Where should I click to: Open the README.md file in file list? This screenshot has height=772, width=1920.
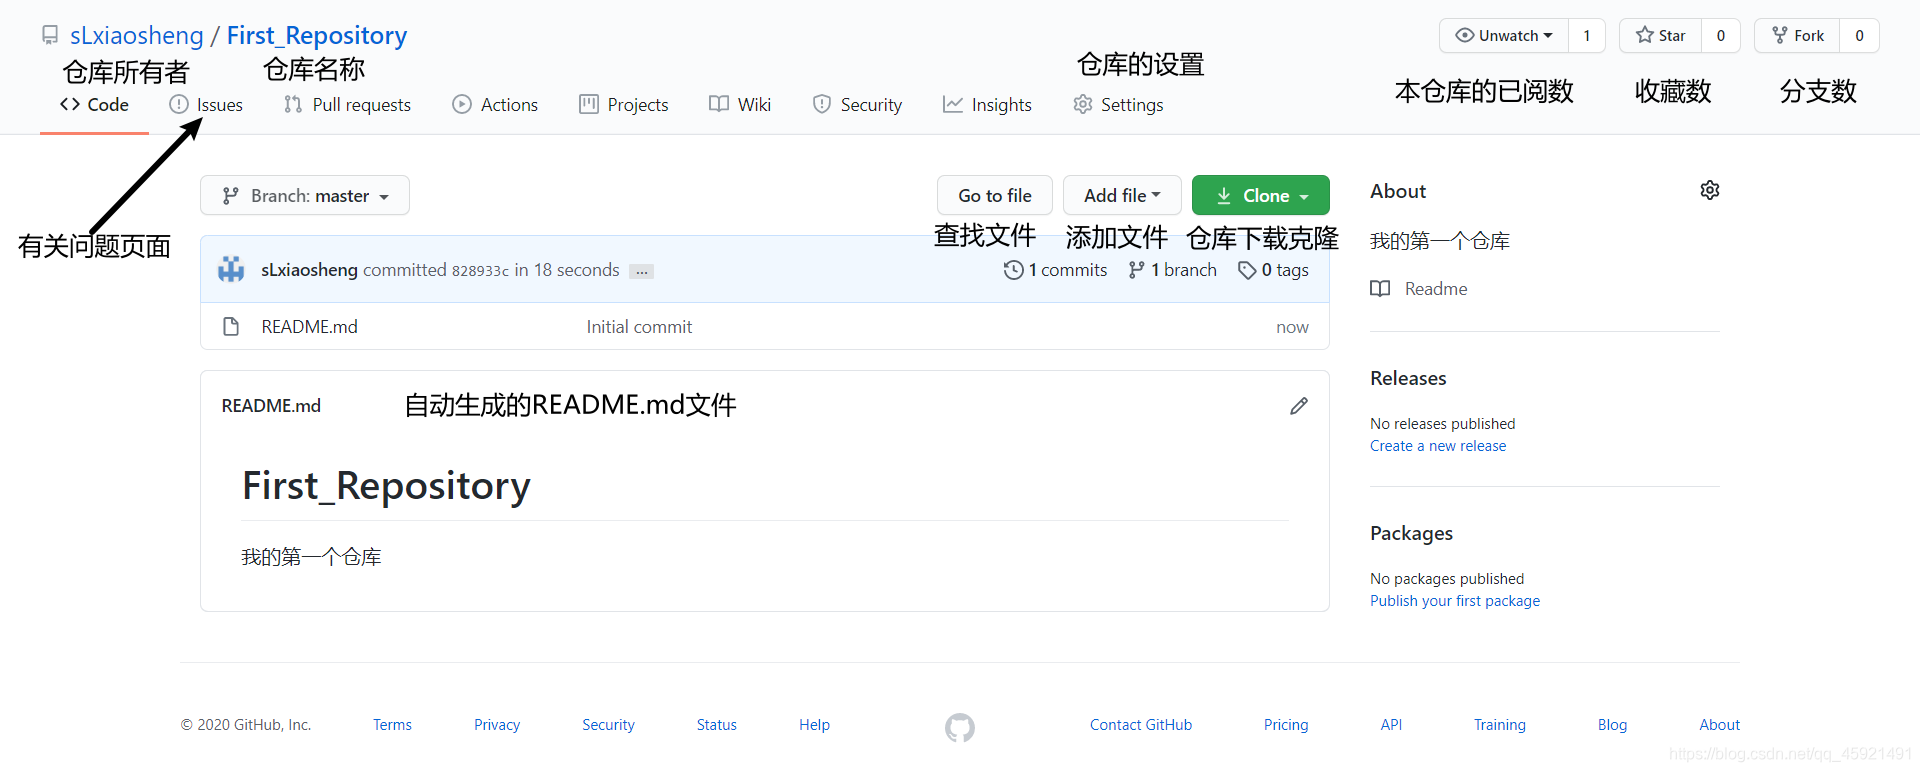[x=309, y=327]
